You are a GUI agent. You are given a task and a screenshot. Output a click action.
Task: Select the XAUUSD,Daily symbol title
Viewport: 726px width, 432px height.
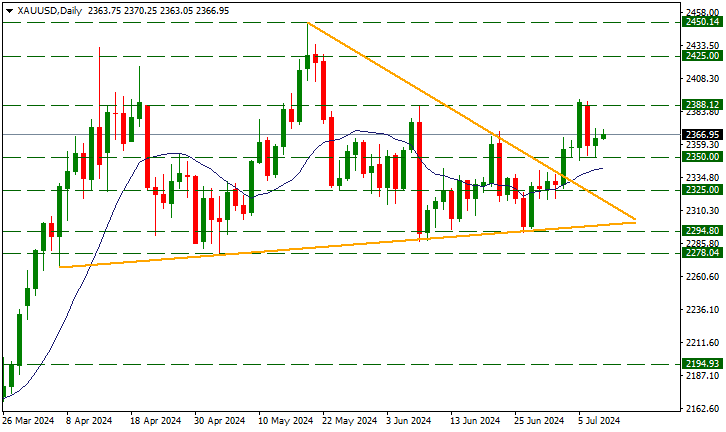pos(50,11)
